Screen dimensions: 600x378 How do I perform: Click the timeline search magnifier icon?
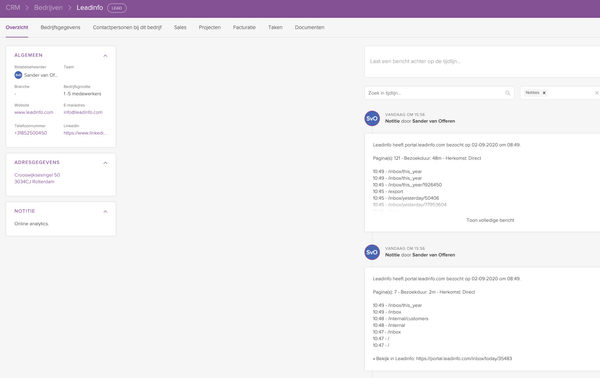click(508, 93)
